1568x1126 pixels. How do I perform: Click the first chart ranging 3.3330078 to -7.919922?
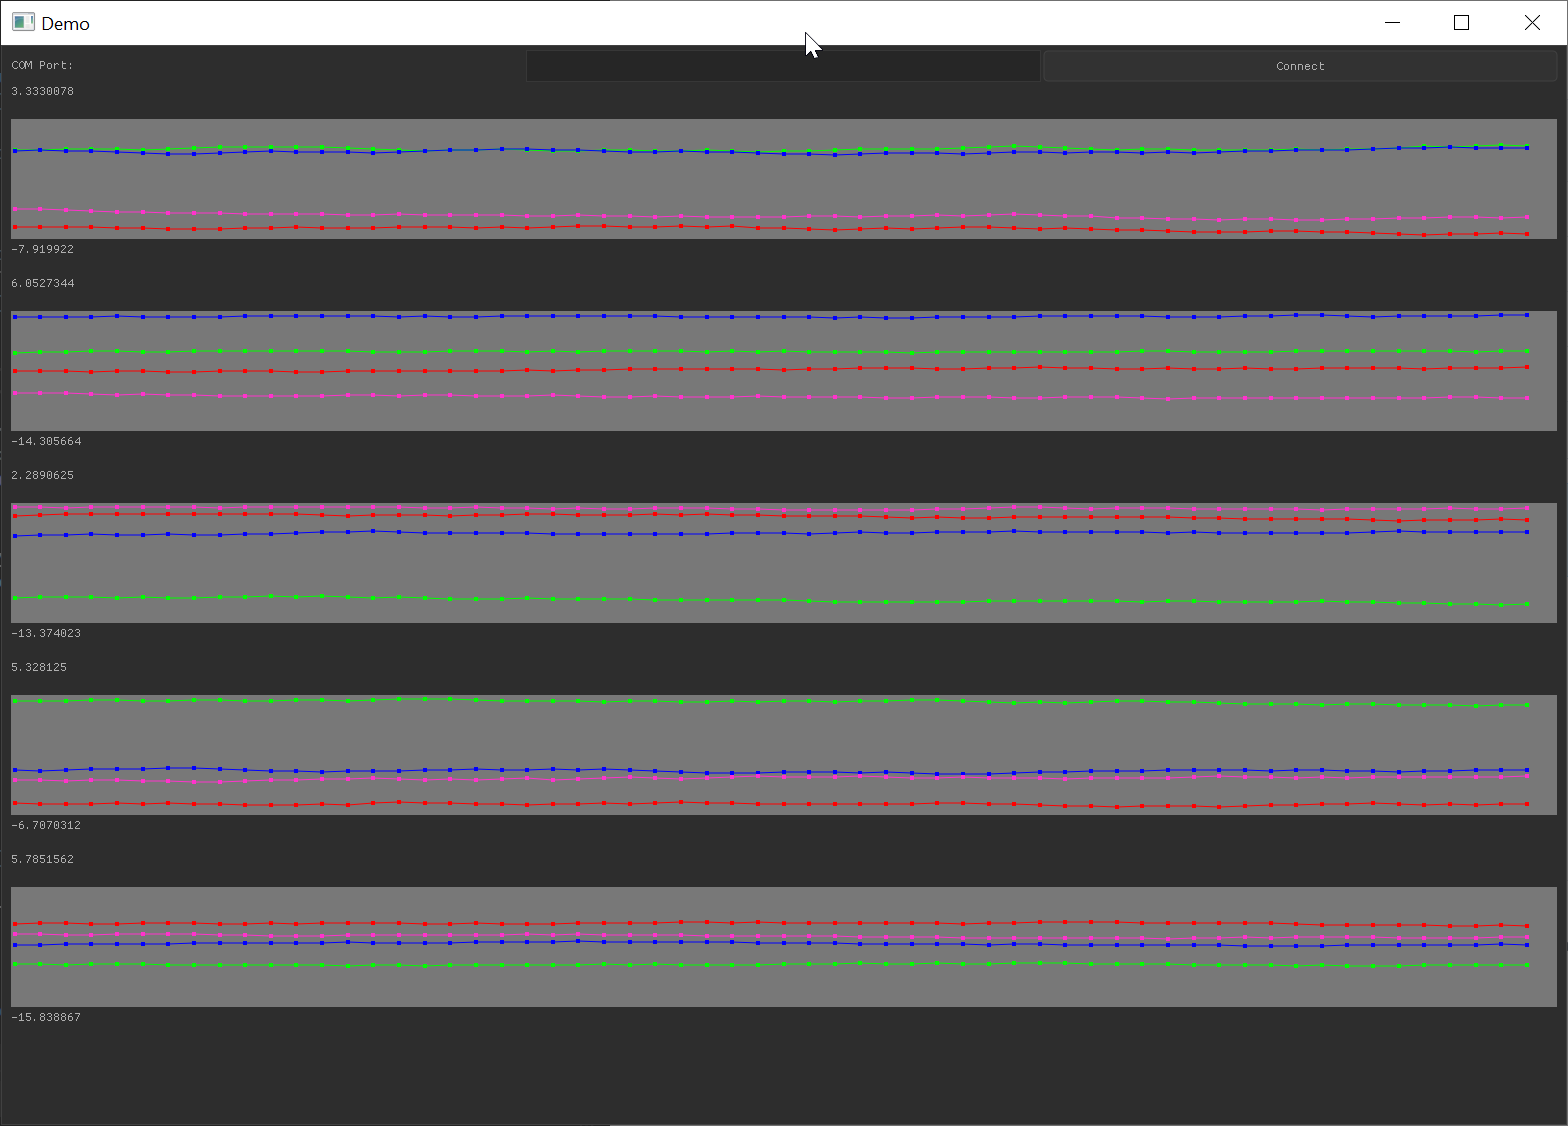tap(784, 179)
